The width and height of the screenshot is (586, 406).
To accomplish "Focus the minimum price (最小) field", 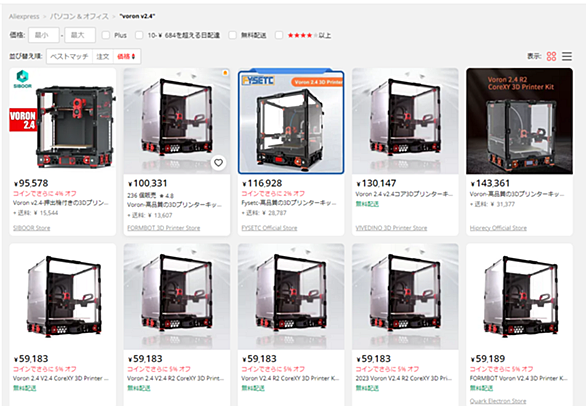I will coord(44,35).
